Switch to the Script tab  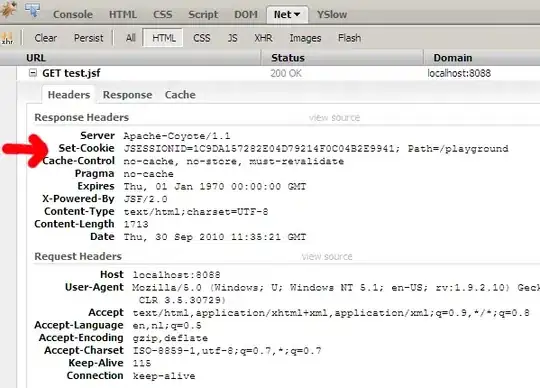(203, 14)
